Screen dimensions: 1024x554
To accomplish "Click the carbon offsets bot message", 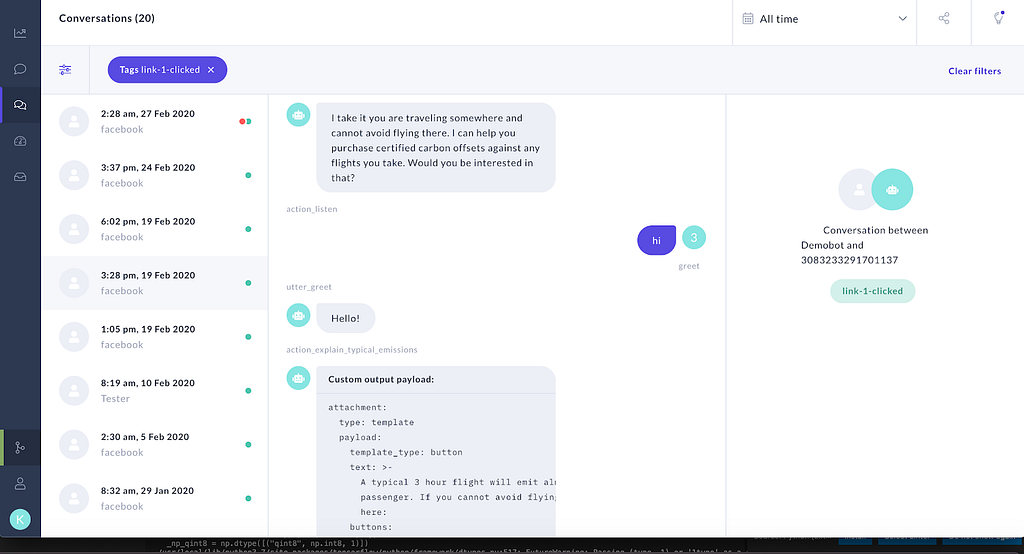I will pyautogui.click(x=436, y=148).
